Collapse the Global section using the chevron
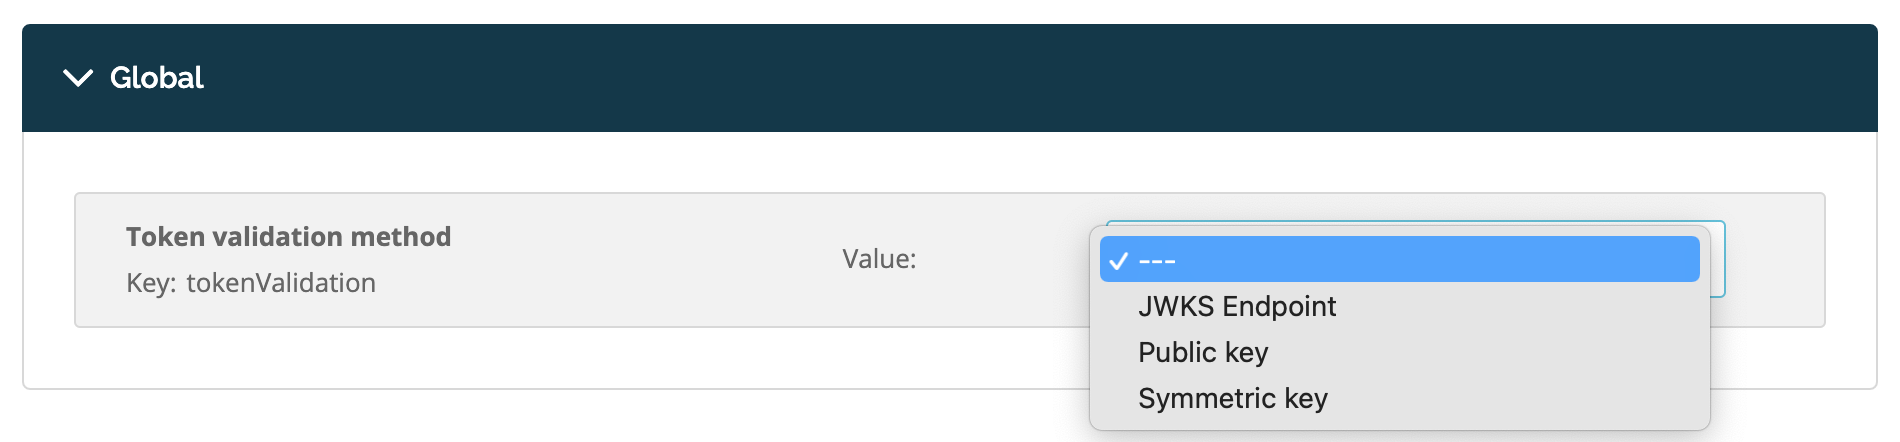 click(x=78, y=78)
